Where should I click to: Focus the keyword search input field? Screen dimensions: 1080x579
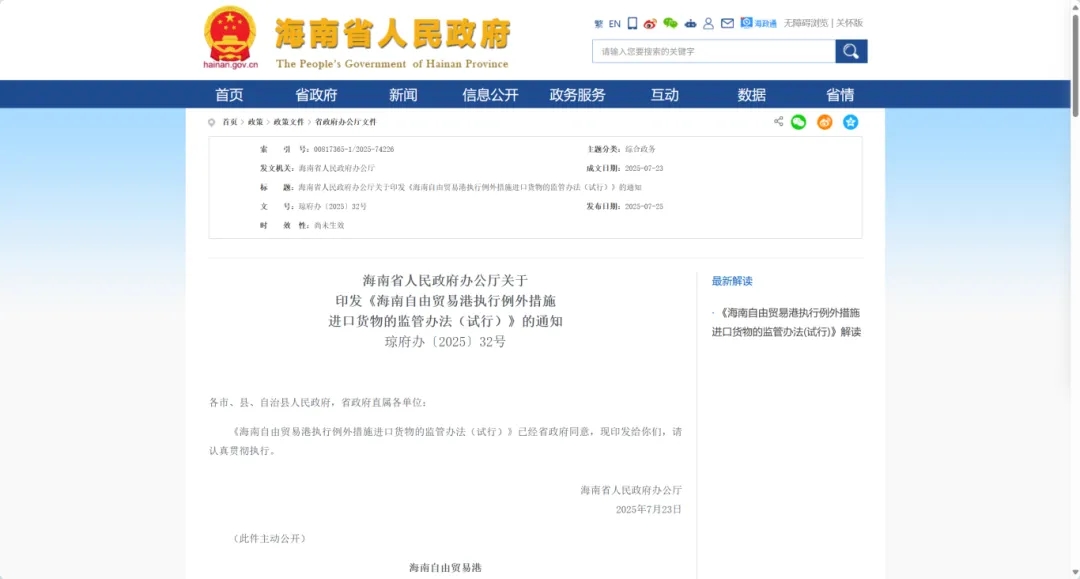[714, 51]
